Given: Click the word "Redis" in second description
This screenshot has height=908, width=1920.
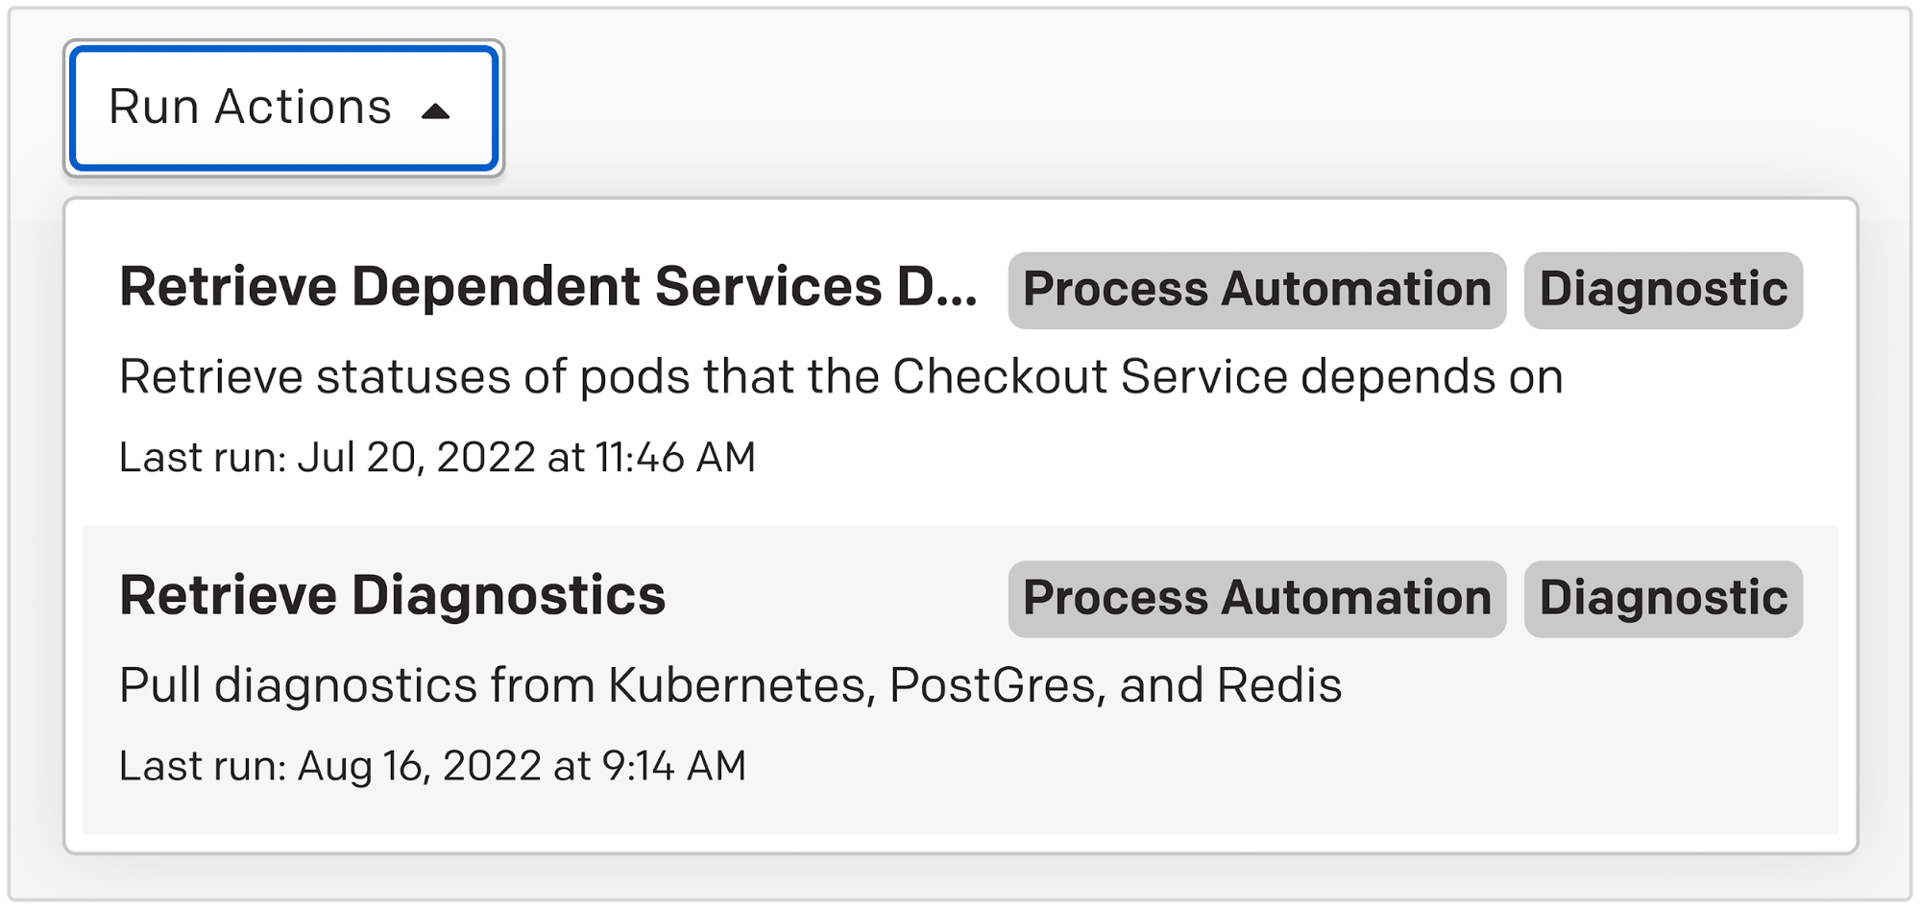Looking at the screenshot, I should 1279,686.
